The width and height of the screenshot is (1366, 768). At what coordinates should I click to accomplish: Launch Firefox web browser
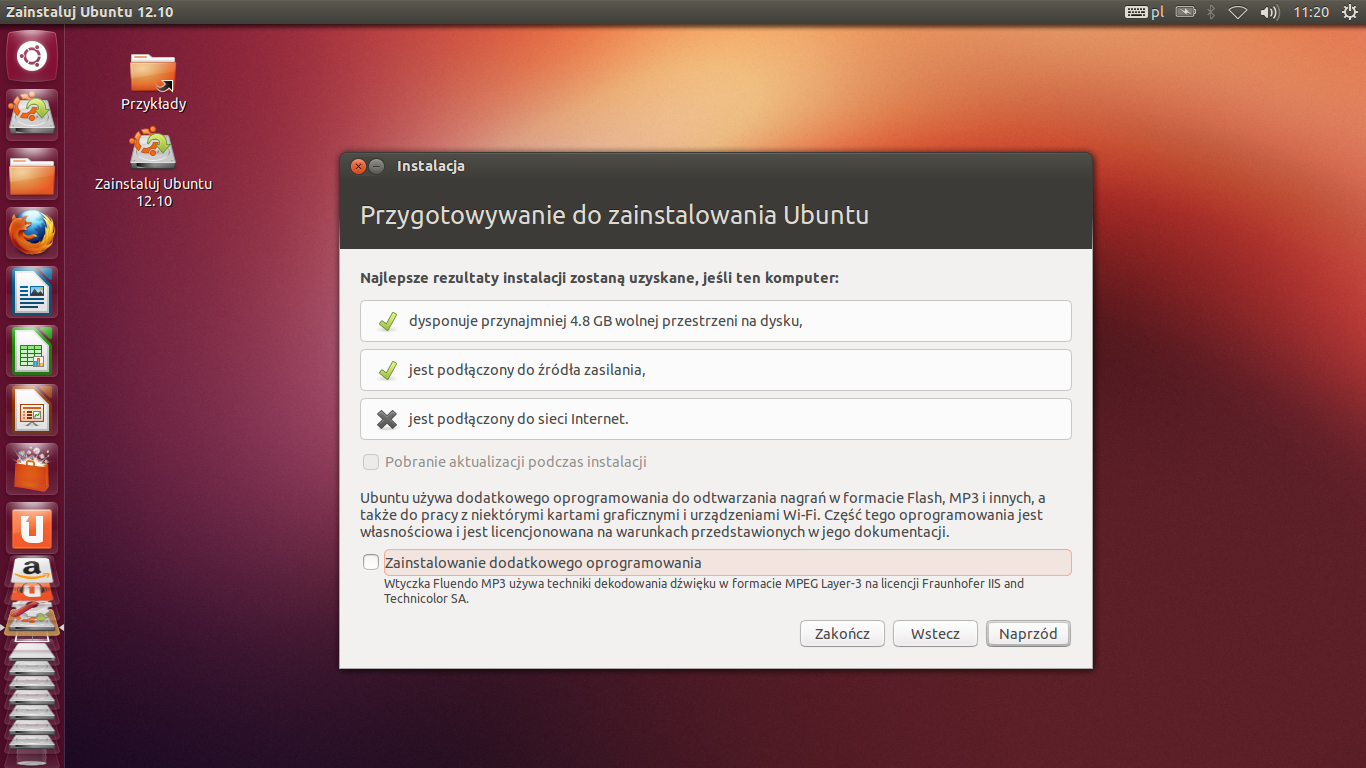click(x=32, y=233)
